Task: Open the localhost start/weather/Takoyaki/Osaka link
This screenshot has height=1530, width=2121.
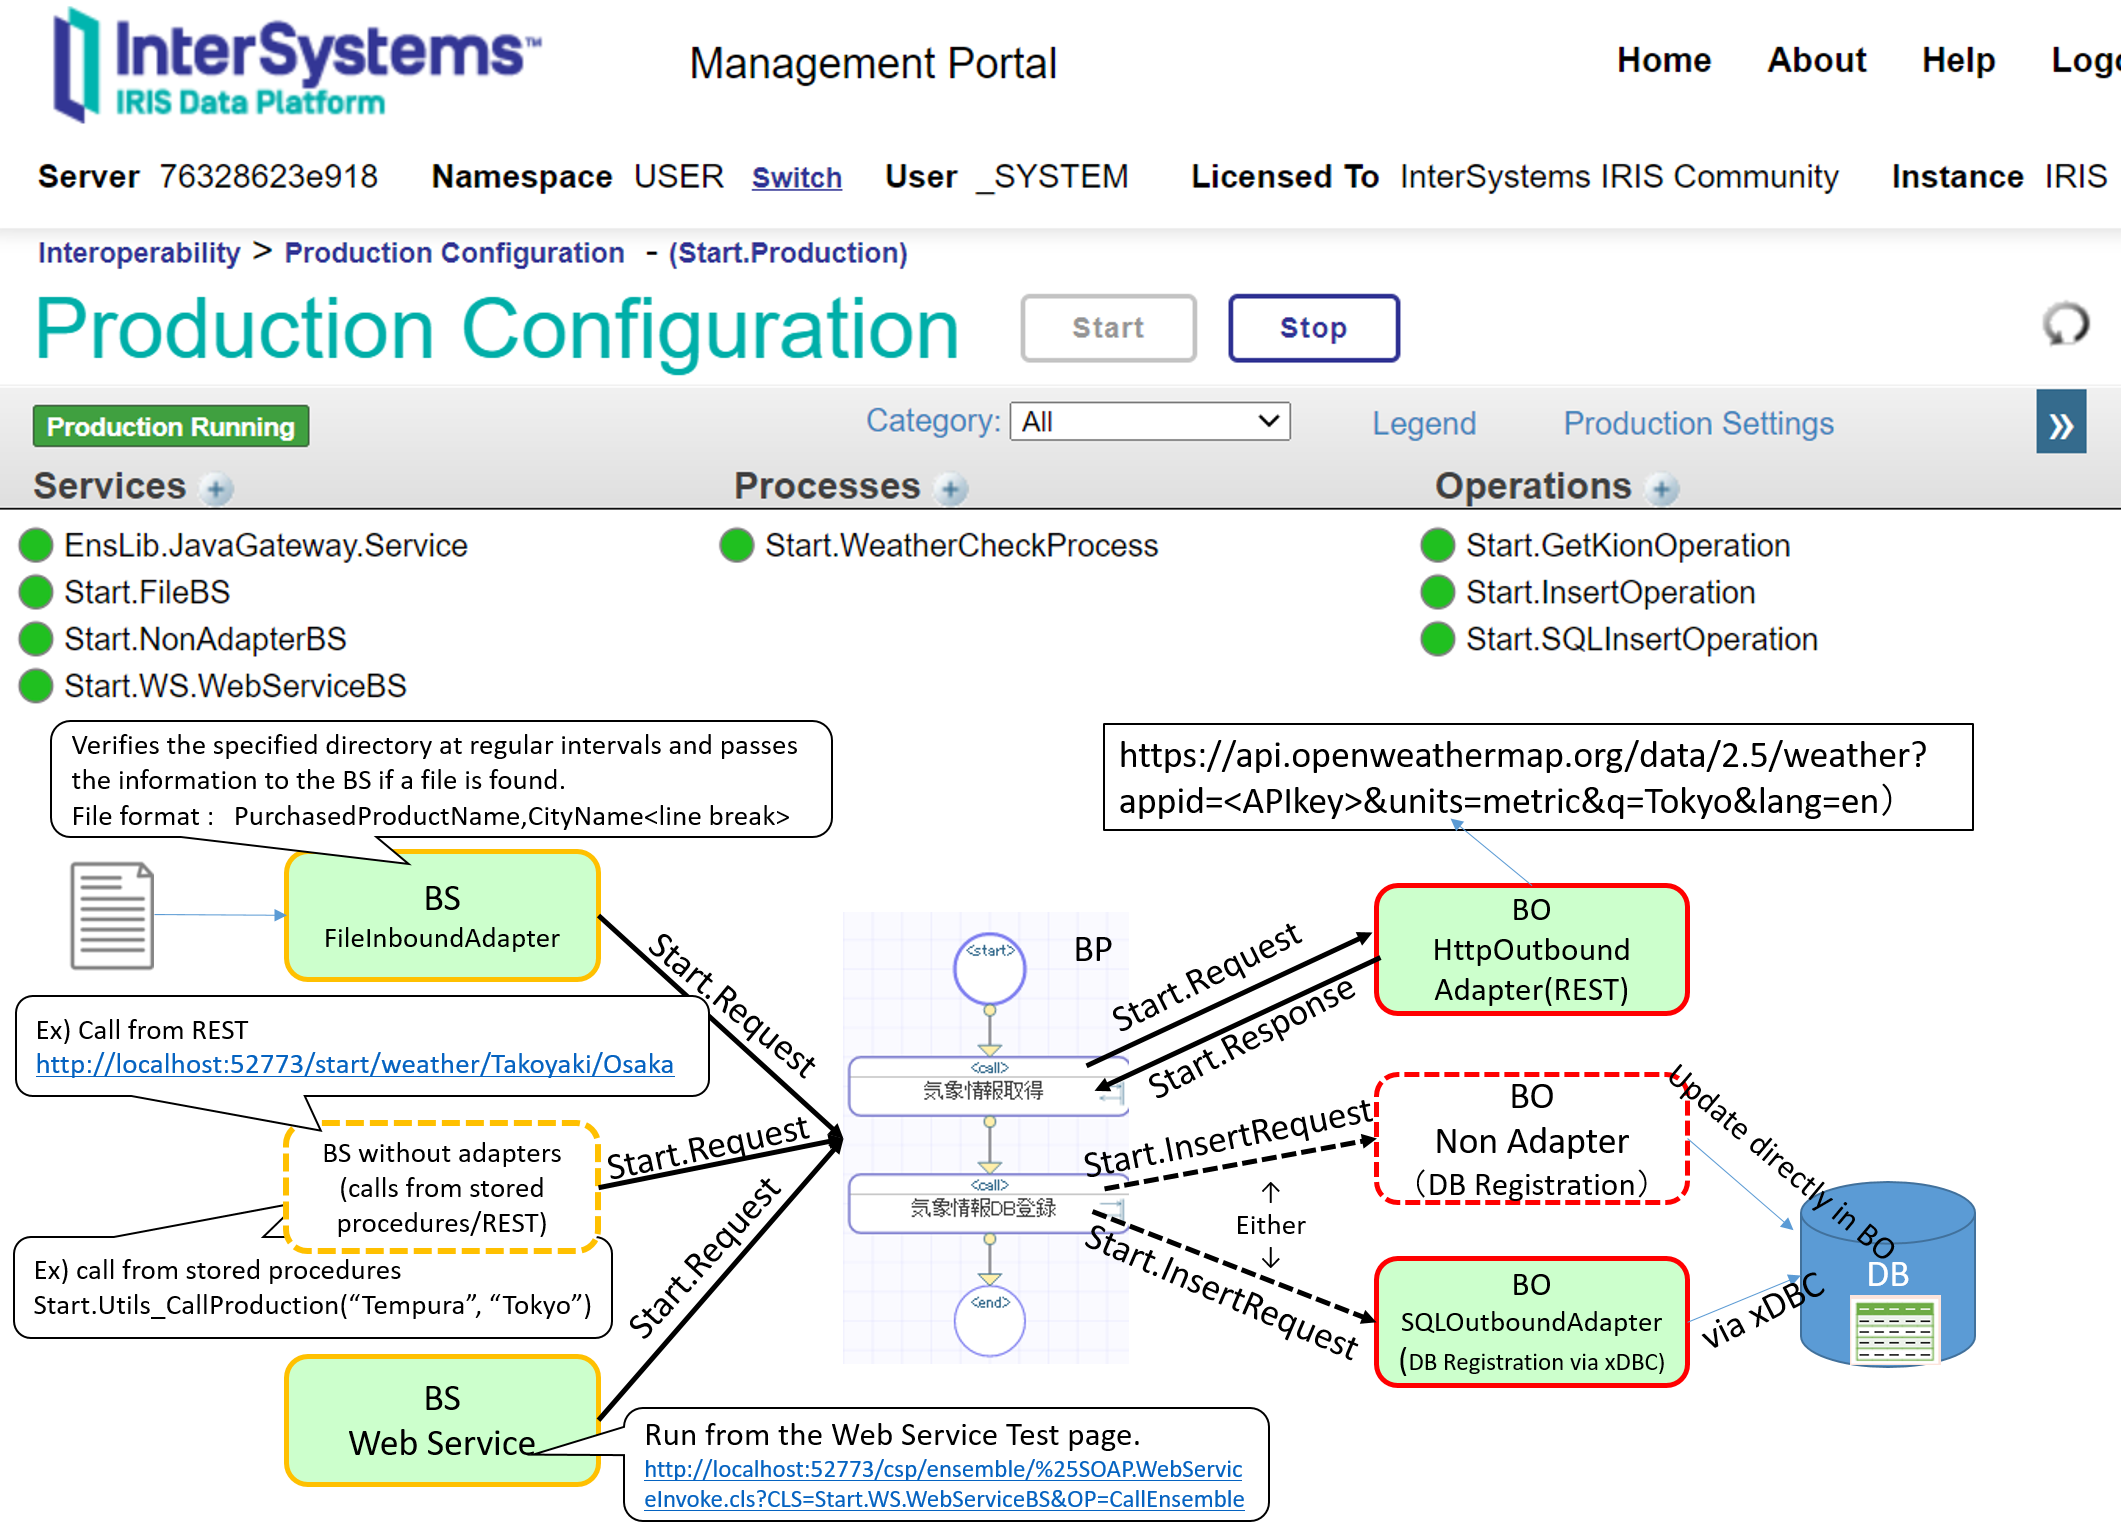Action: (x=355, y=1064)
